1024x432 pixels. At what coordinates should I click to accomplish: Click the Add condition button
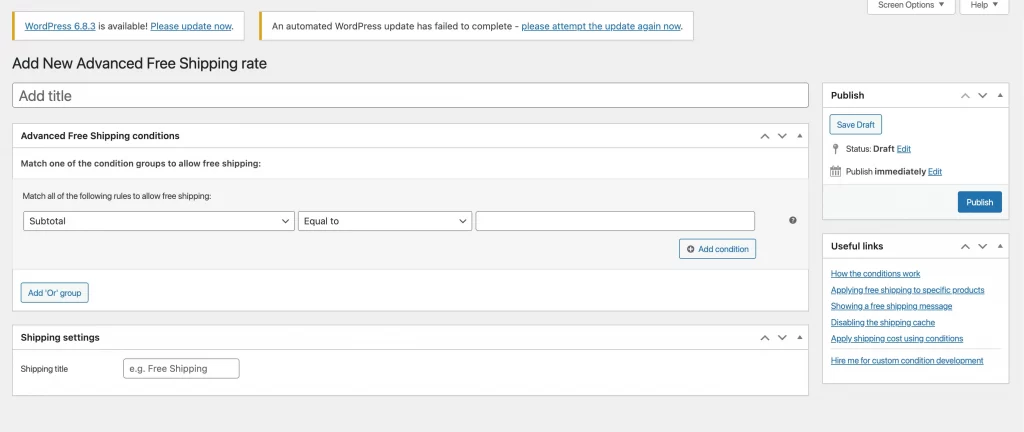[717, 249]
